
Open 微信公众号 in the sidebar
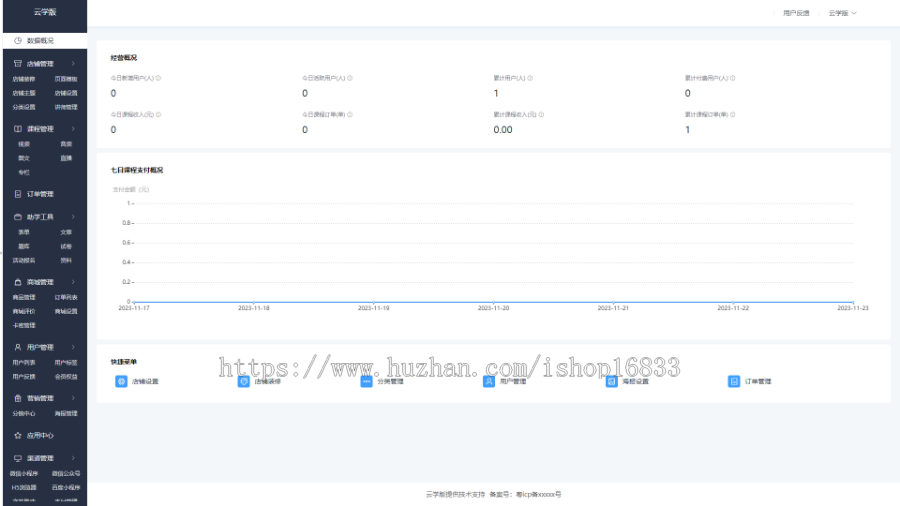(66, 474)
